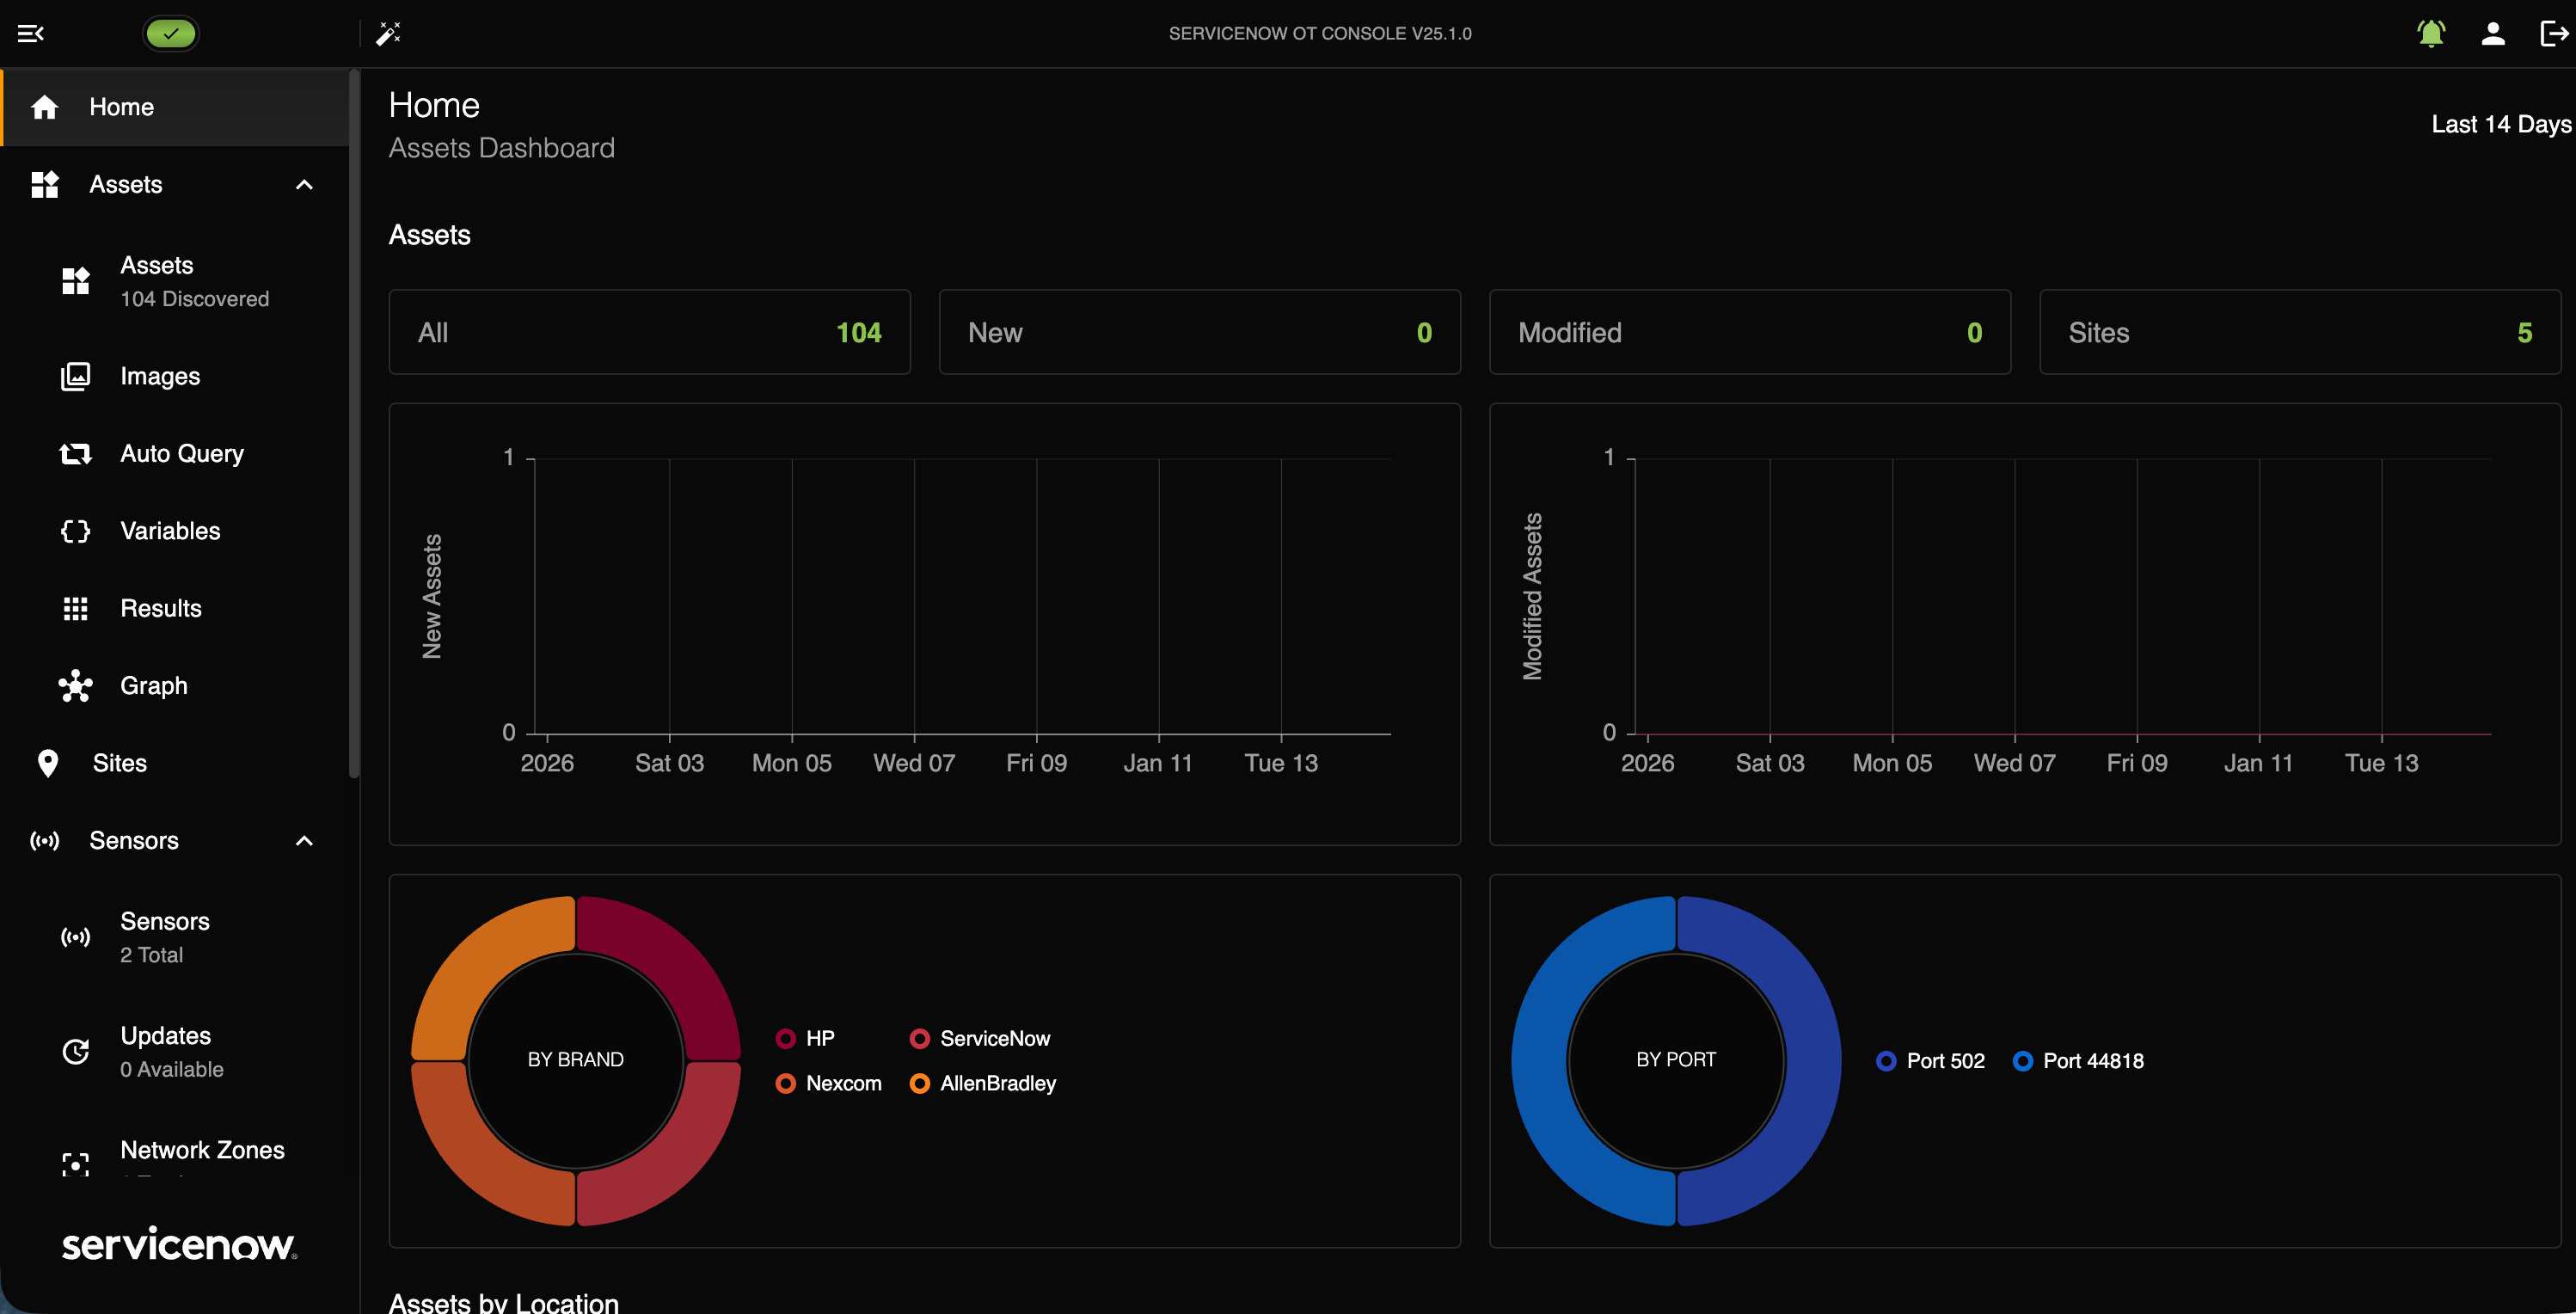Open the magic wand wizard tool

tap(388, 34)
